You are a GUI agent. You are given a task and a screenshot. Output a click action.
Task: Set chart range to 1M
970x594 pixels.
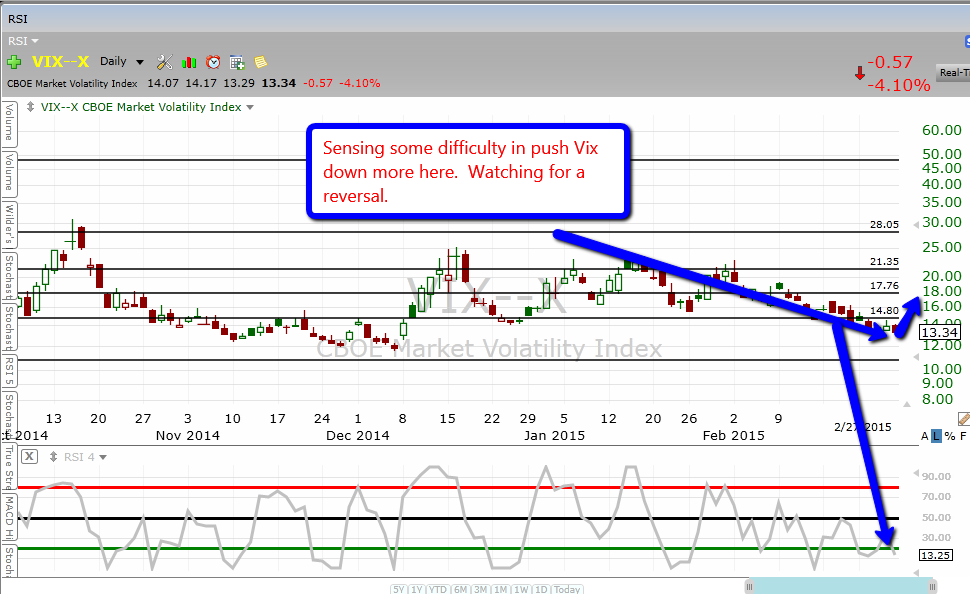[x=501, y=589]
